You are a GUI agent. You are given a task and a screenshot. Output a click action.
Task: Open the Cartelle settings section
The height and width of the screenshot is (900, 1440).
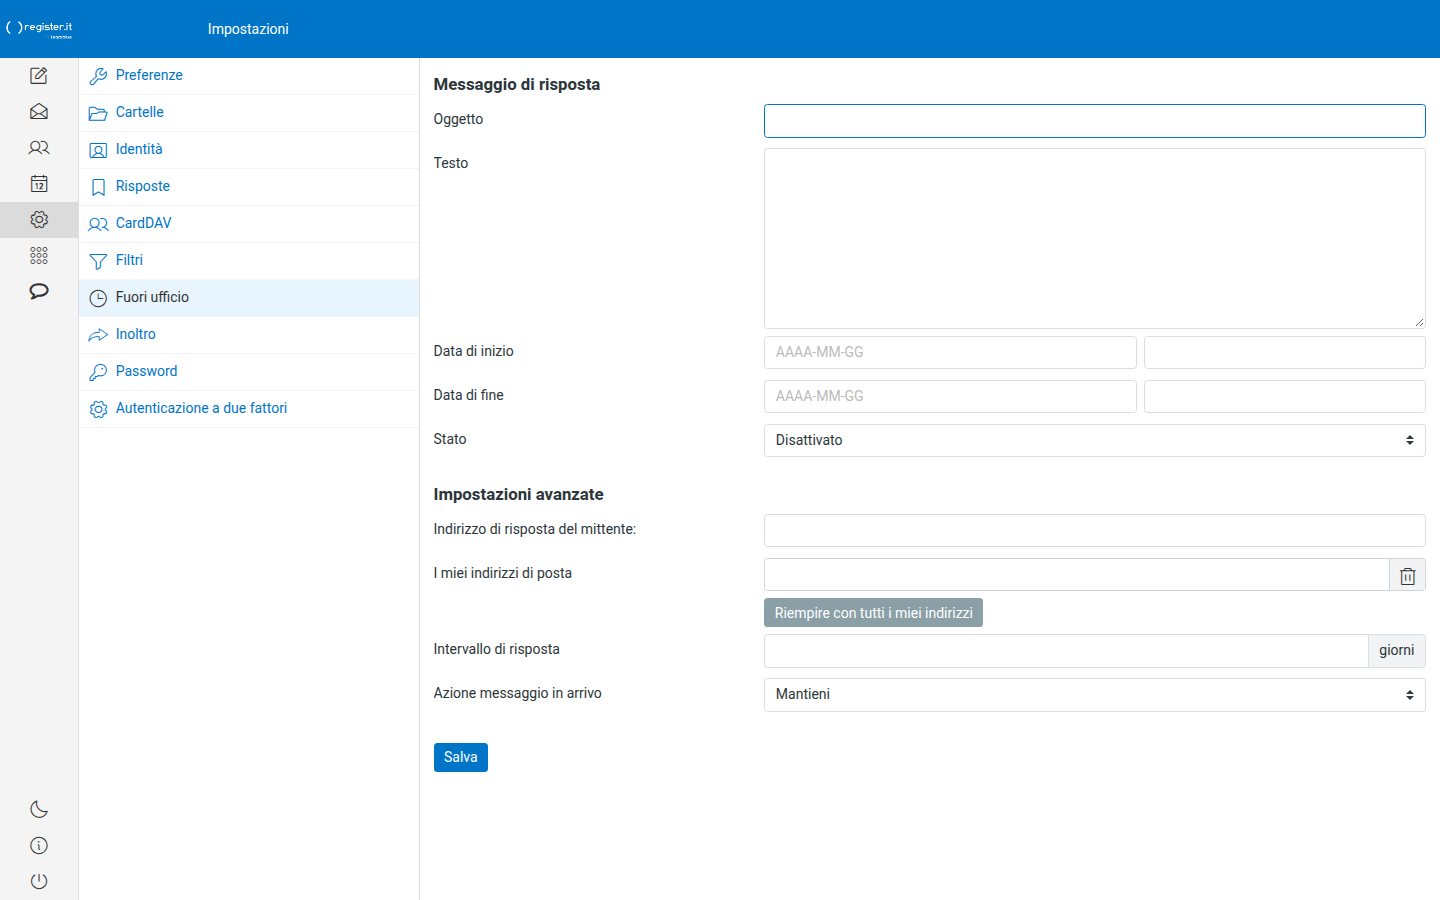pyautogui.click(x=249, y=113)
